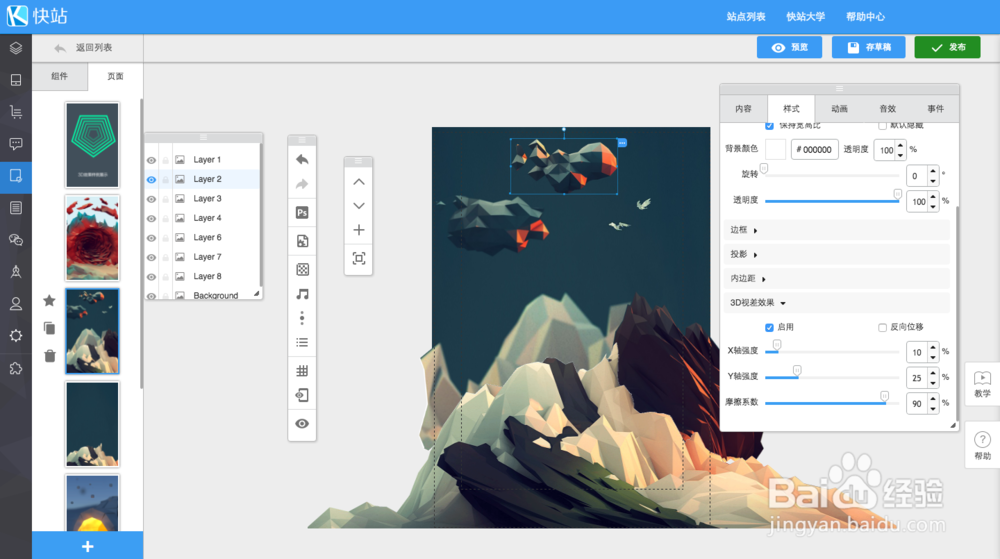Open the puzzle plugin sidebar icon
1000x559 pixels.
pyautogui.click(x=16, y=368)
